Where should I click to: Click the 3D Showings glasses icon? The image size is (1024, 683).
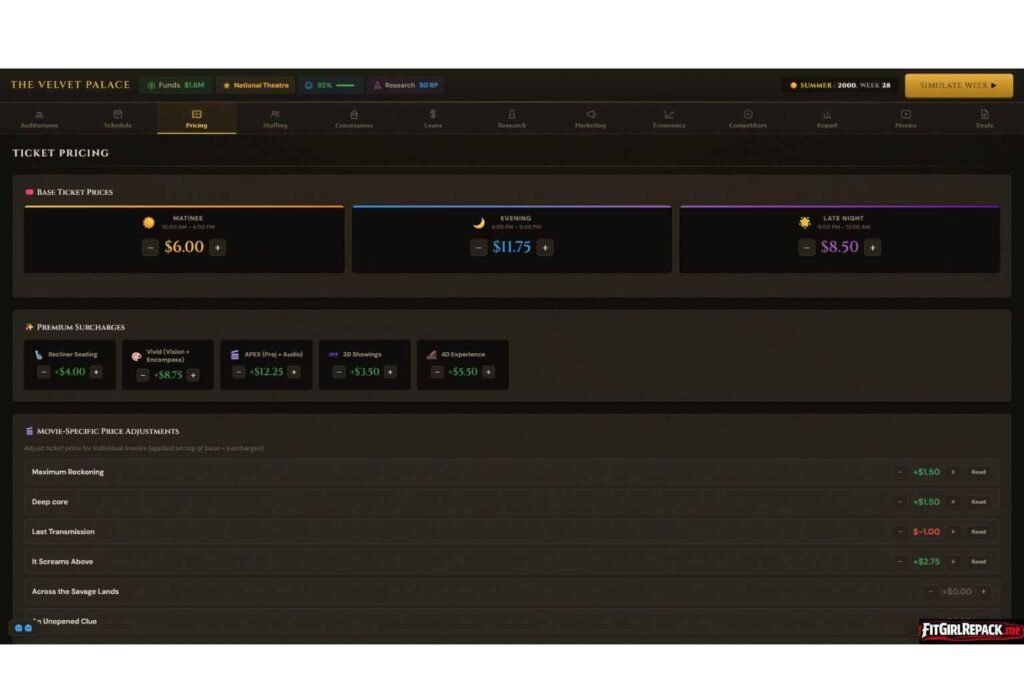pos(333,355)
